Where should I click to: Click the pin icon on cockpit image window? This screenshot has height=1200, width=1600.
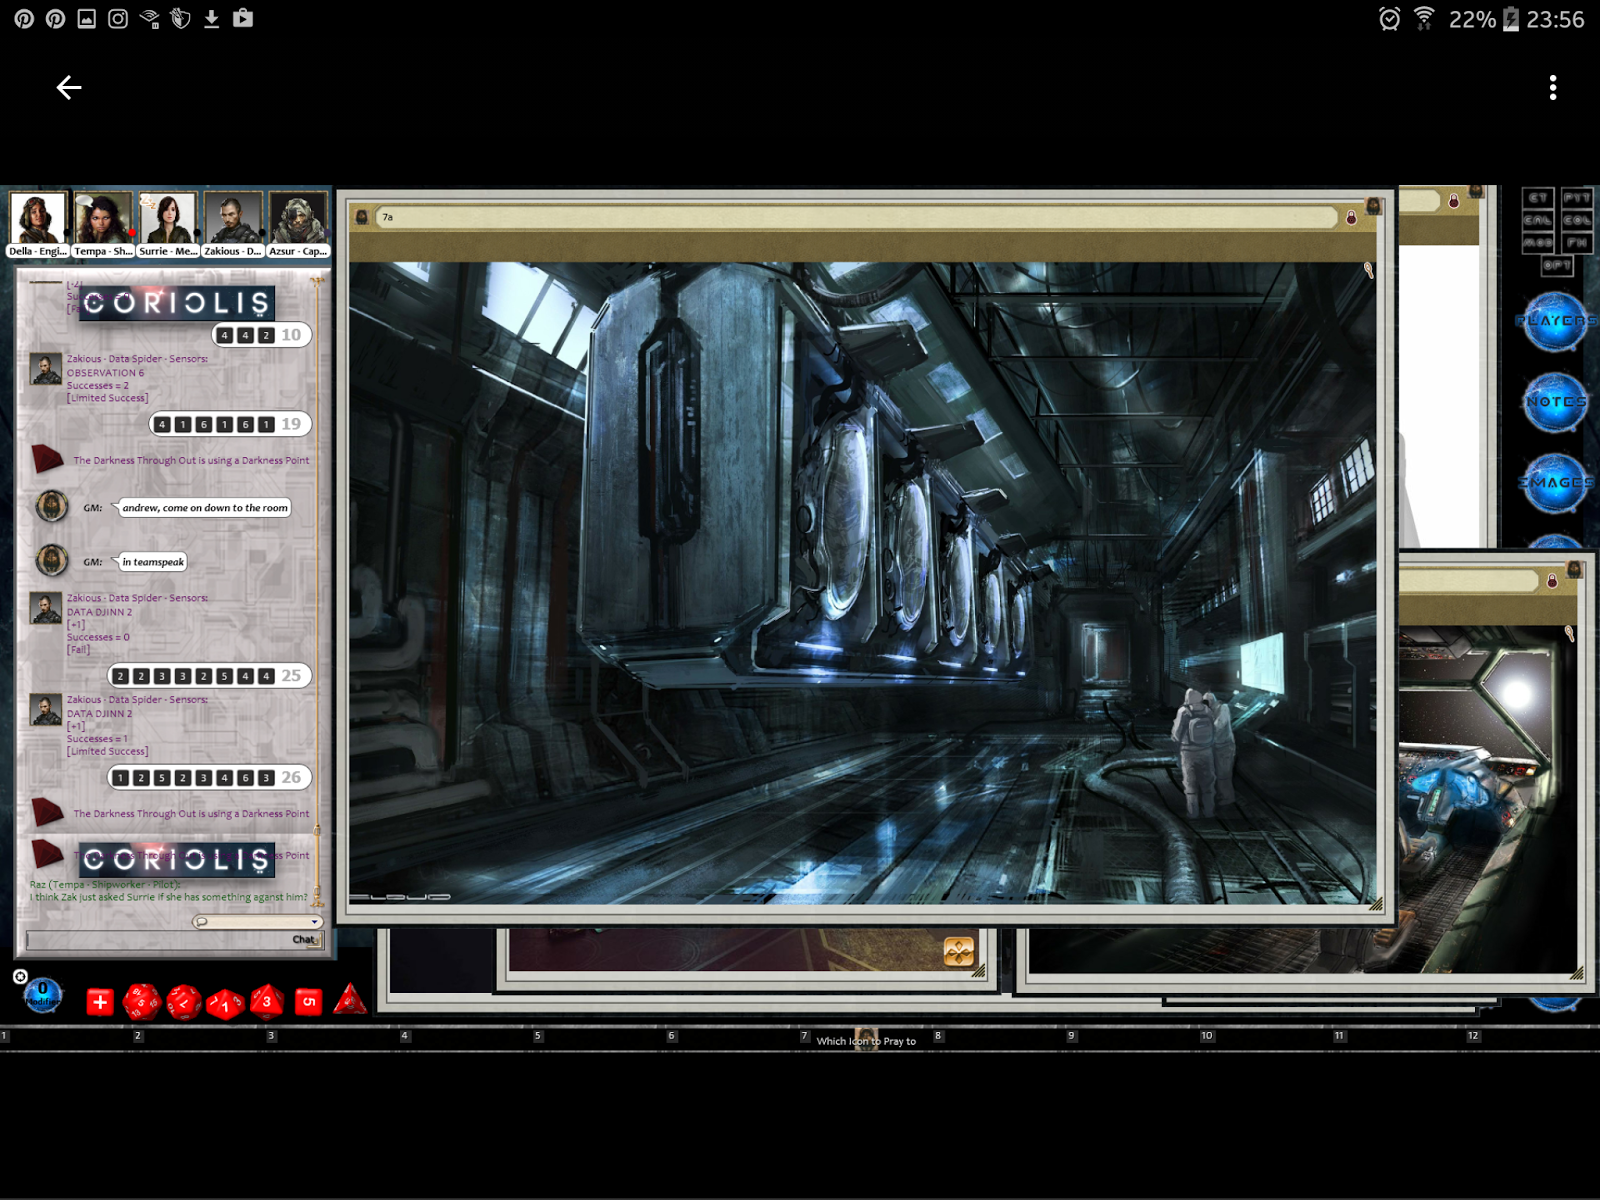[x=1569, y=633]
